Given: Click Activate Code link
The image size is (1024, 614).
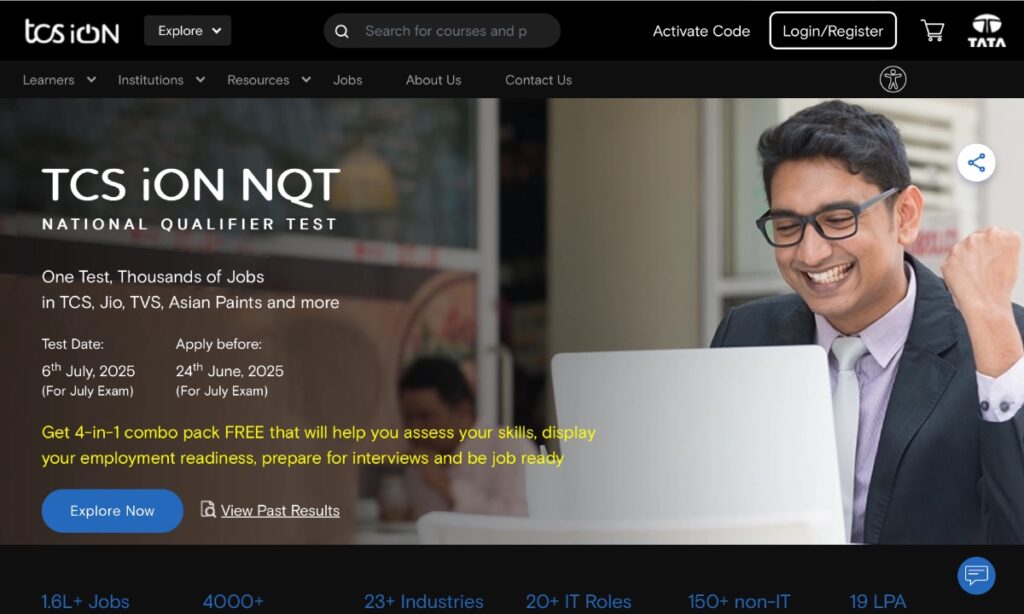Looking at the screenshot, I should coord(701,31).
